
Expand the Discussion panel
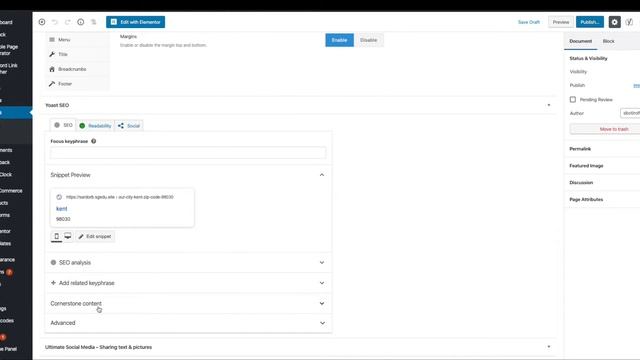coord(602,182)
